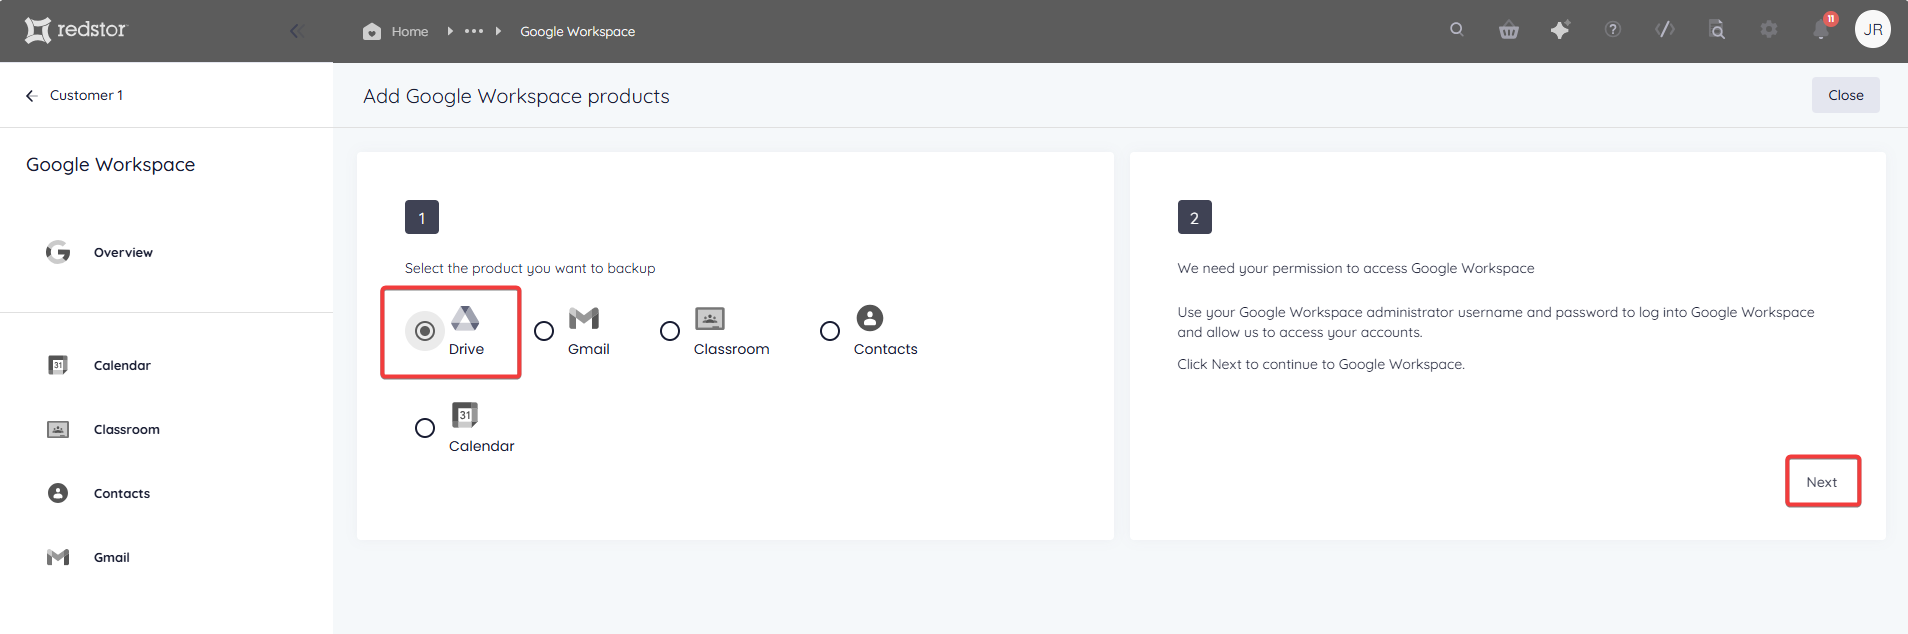Screen dimensions: 1908x634
Task: Click the Contacts product icon
Action: pyautogui.click(x=870, y=318)
